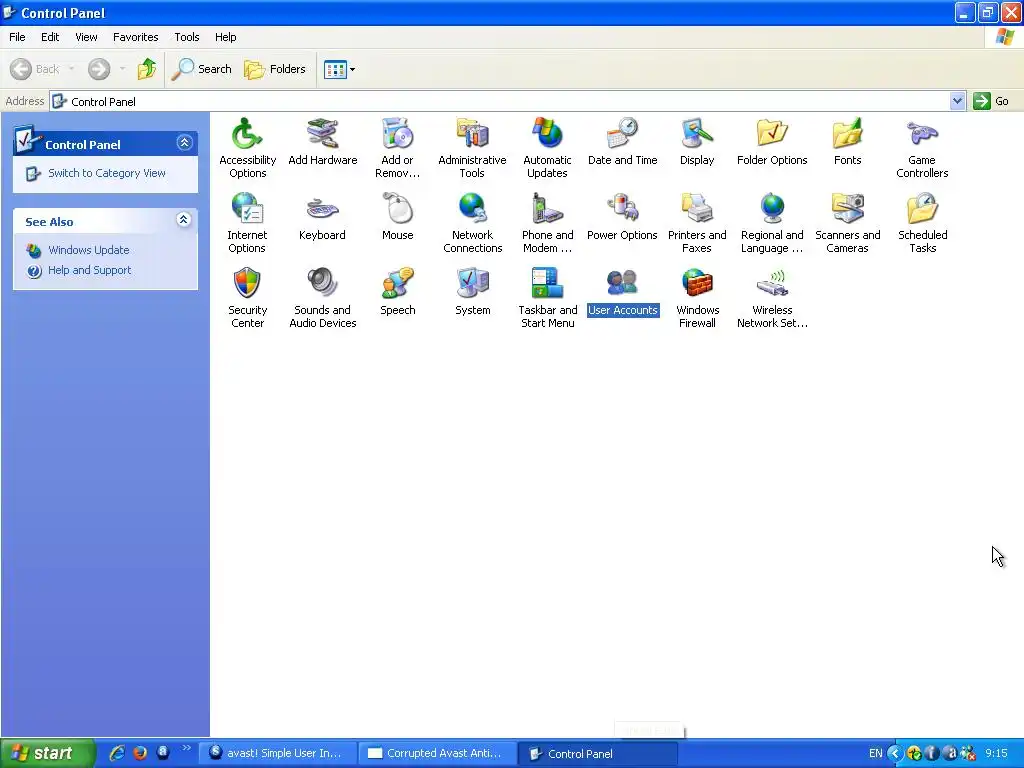Open the Help and Support link
The width and height of the screenshot is (1024, 768).
pyautogui.click(x=89, y=270)
